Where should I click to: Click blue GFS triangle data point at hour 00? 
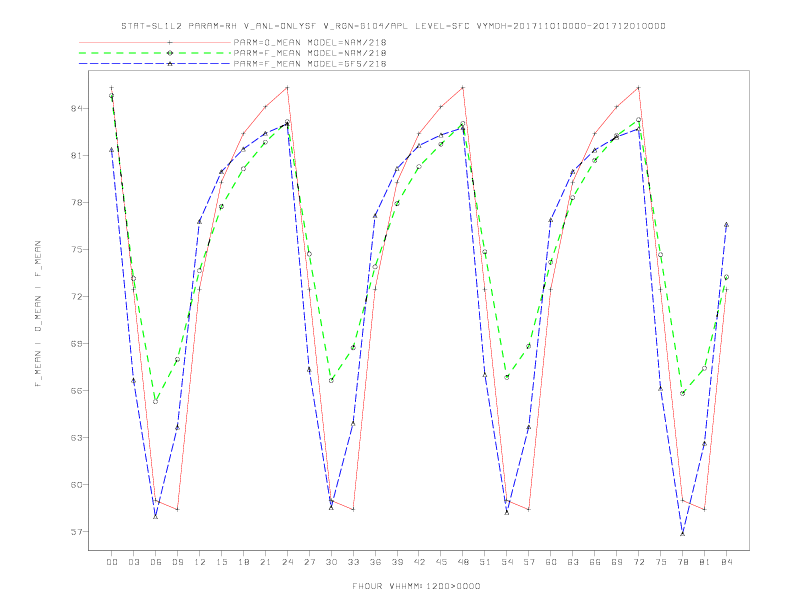112,149
